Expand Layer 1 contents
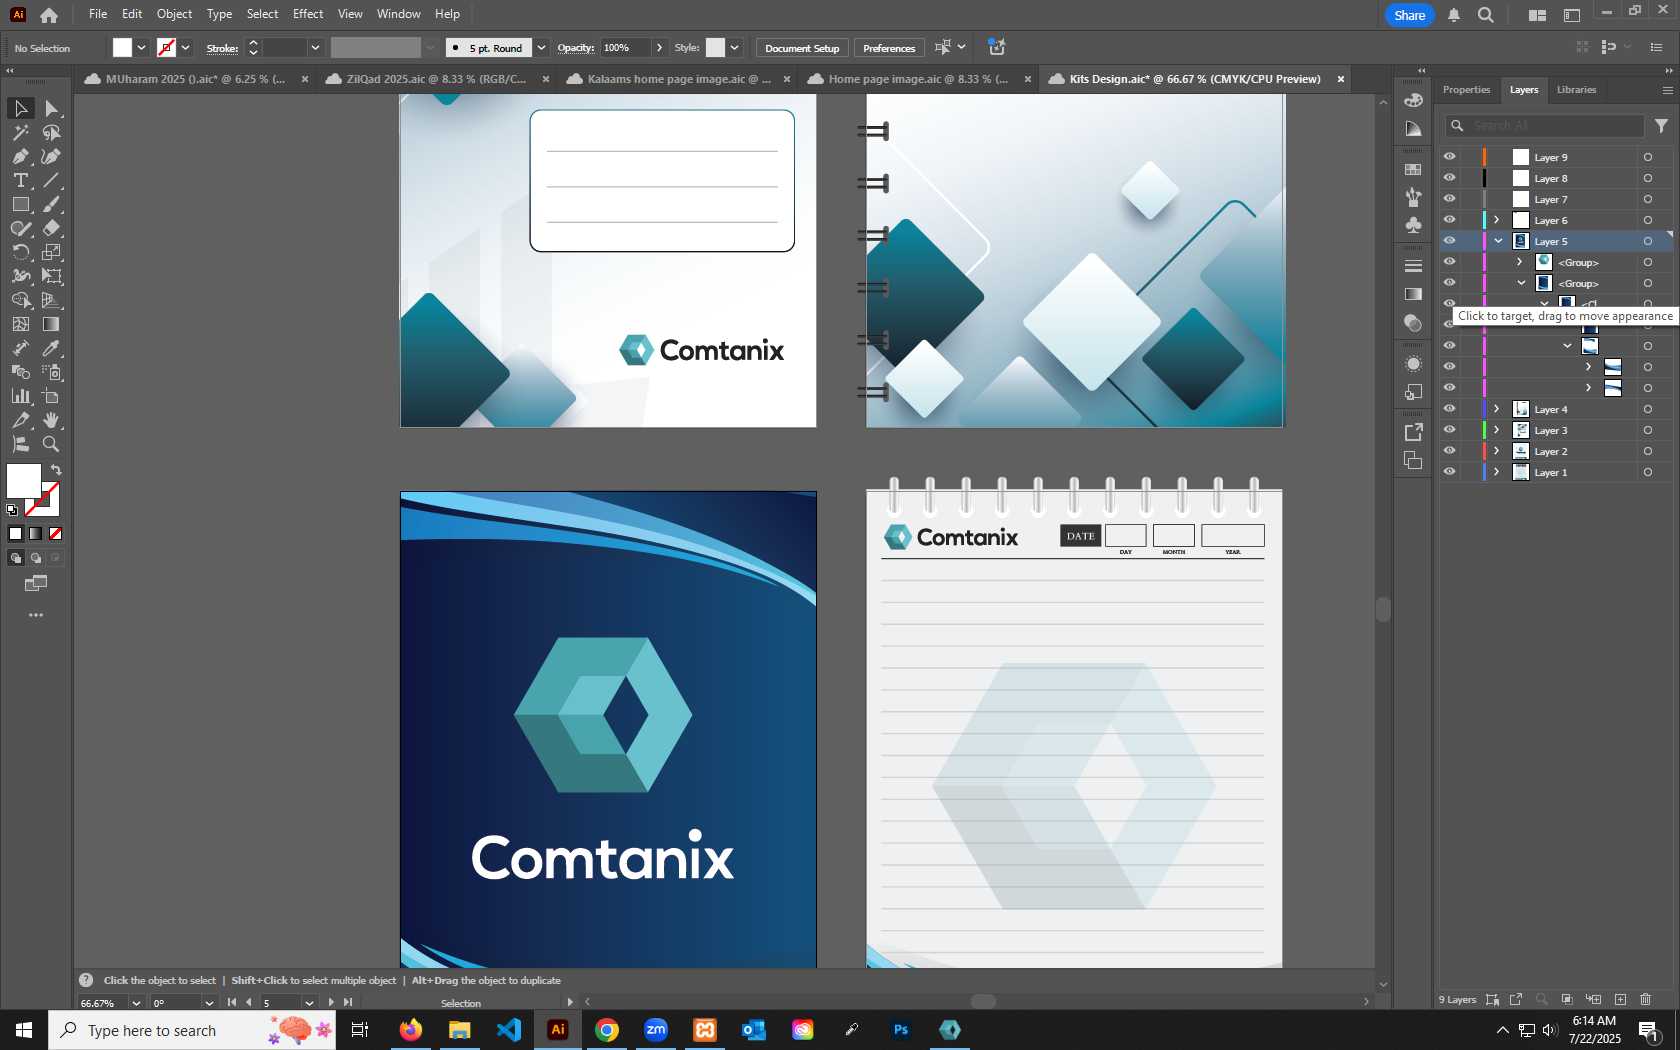The width and height of the screenshot is (1680, 1050). 1497,472
